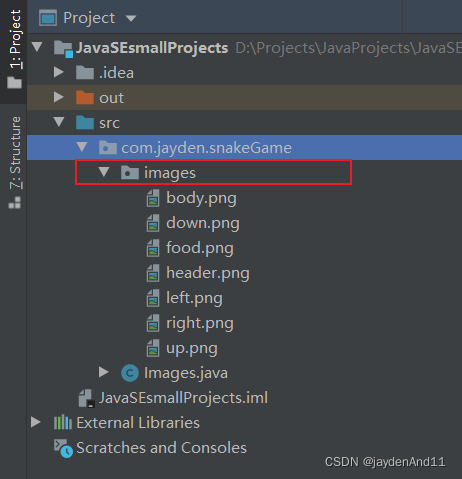Collapse the images folder arrow
Image resolution: width=462 pixels, height=479 pixels.
(x=104, y=171)
